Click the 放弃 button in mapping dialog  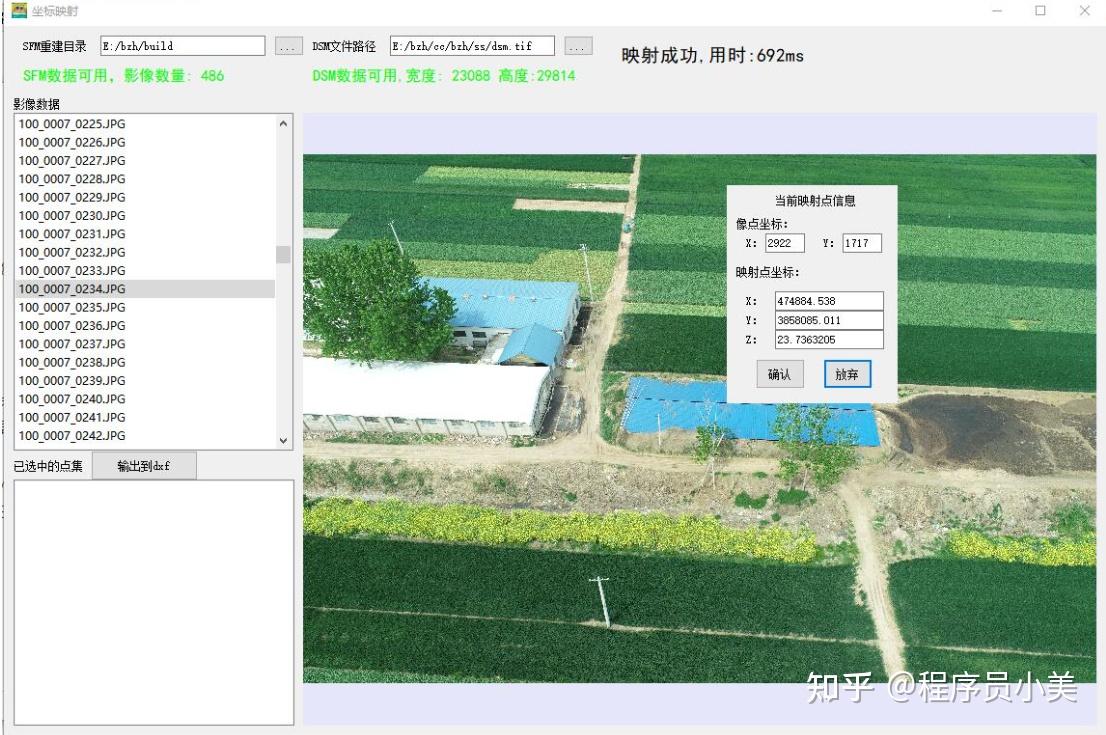click(847, 375)
